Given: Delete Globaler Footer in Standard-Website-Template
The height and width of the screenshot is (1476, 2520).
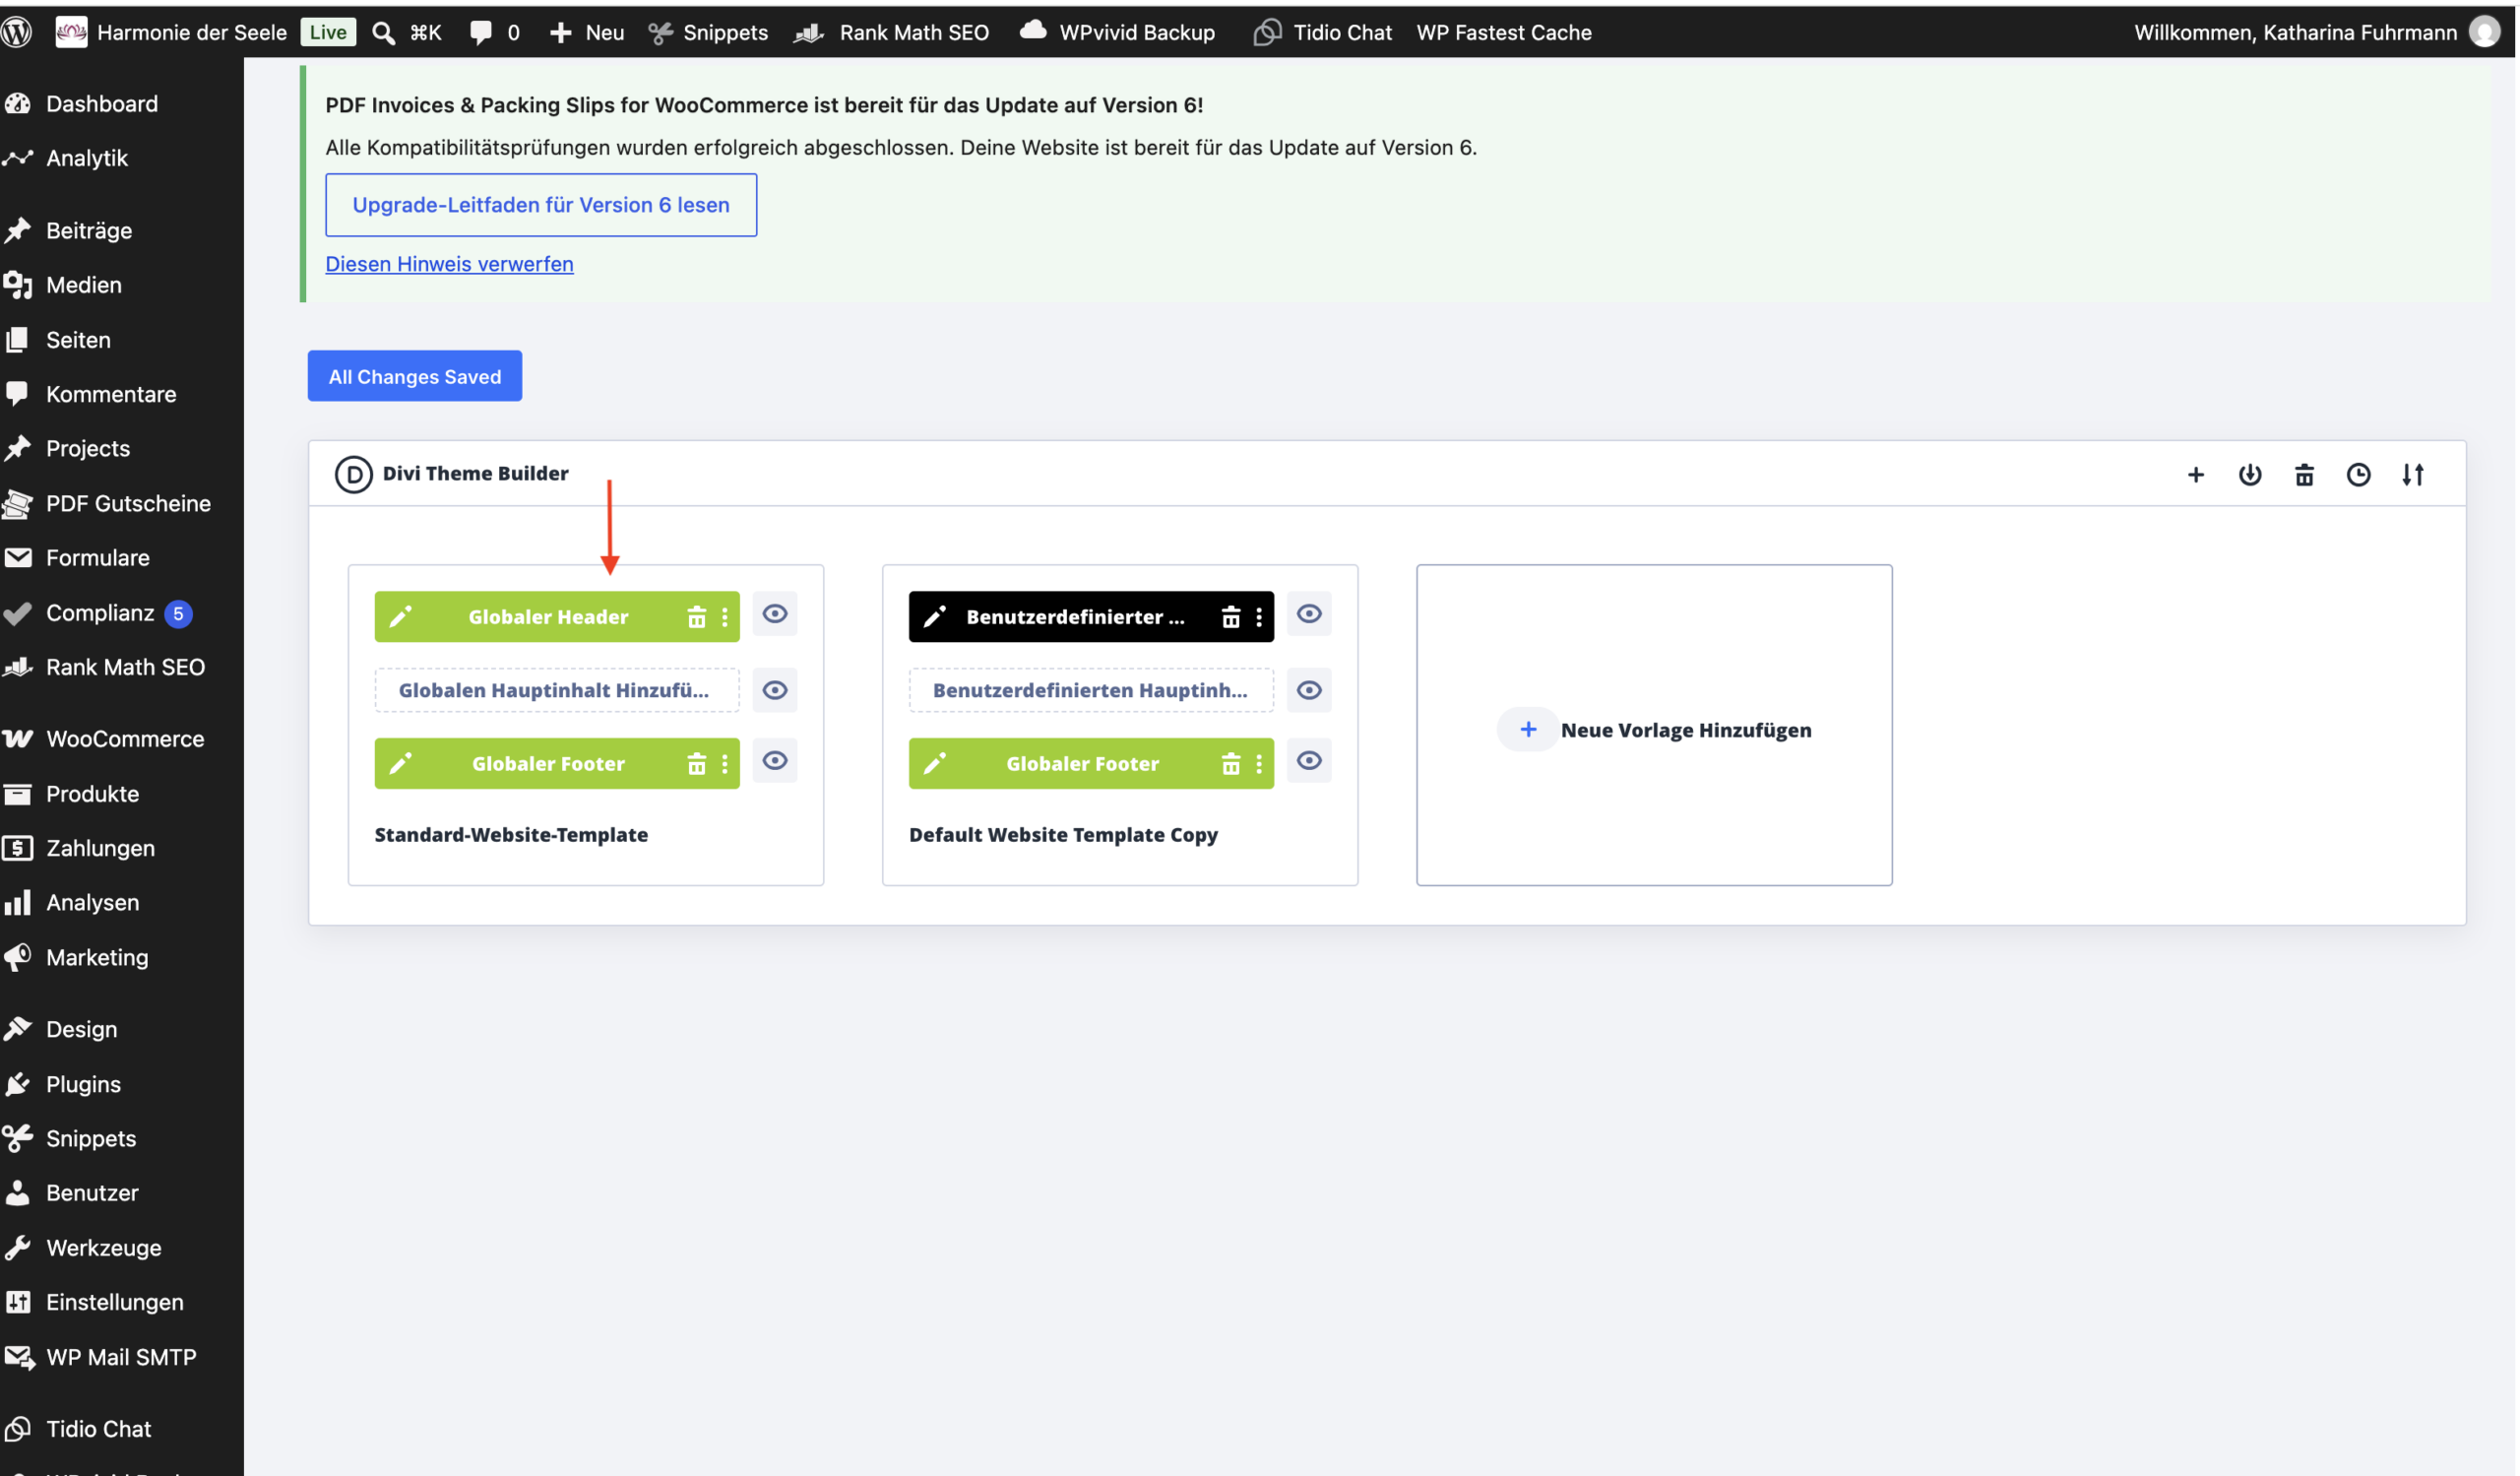Looking at the screenshot, I should click(697, 765).
